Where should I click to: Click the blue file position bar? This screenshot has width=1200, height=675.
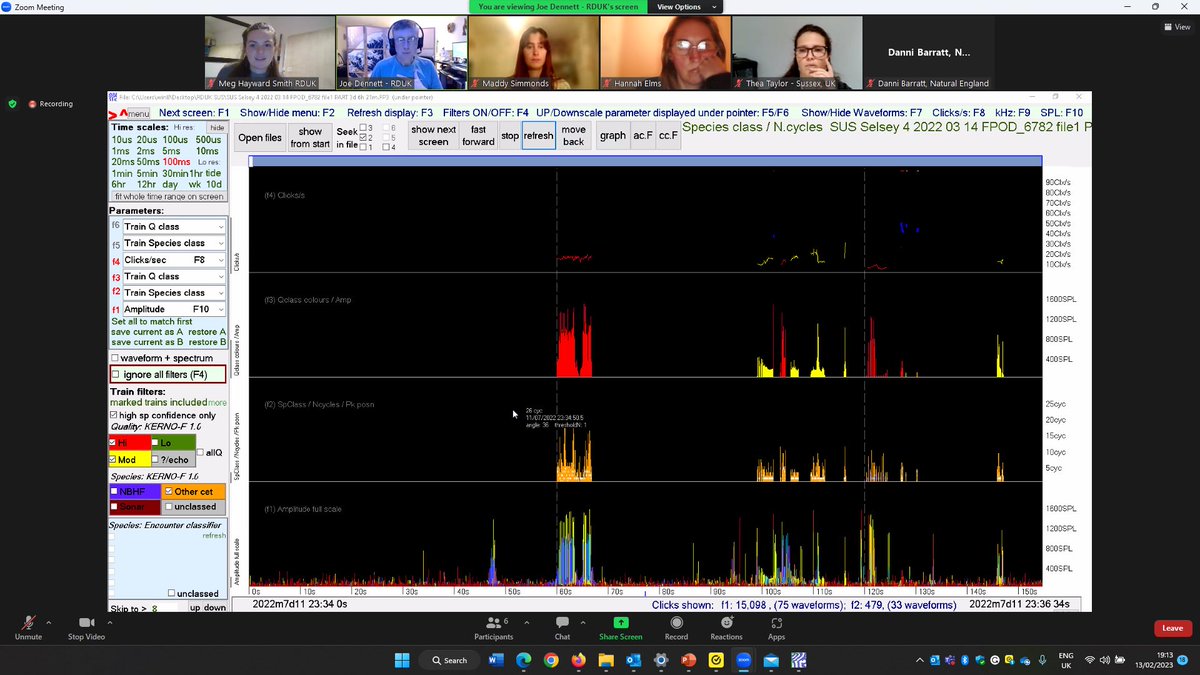point(645,161)
